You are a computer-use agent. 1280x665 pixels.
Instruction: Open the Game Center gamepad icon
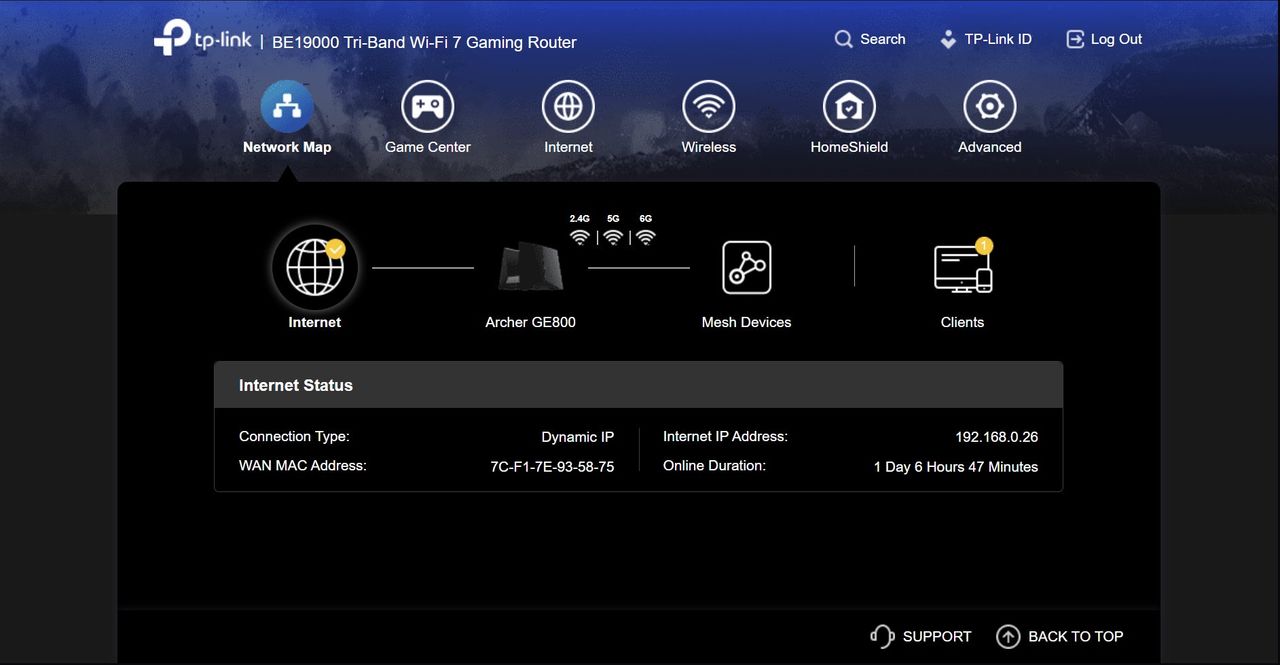[428, 106]
